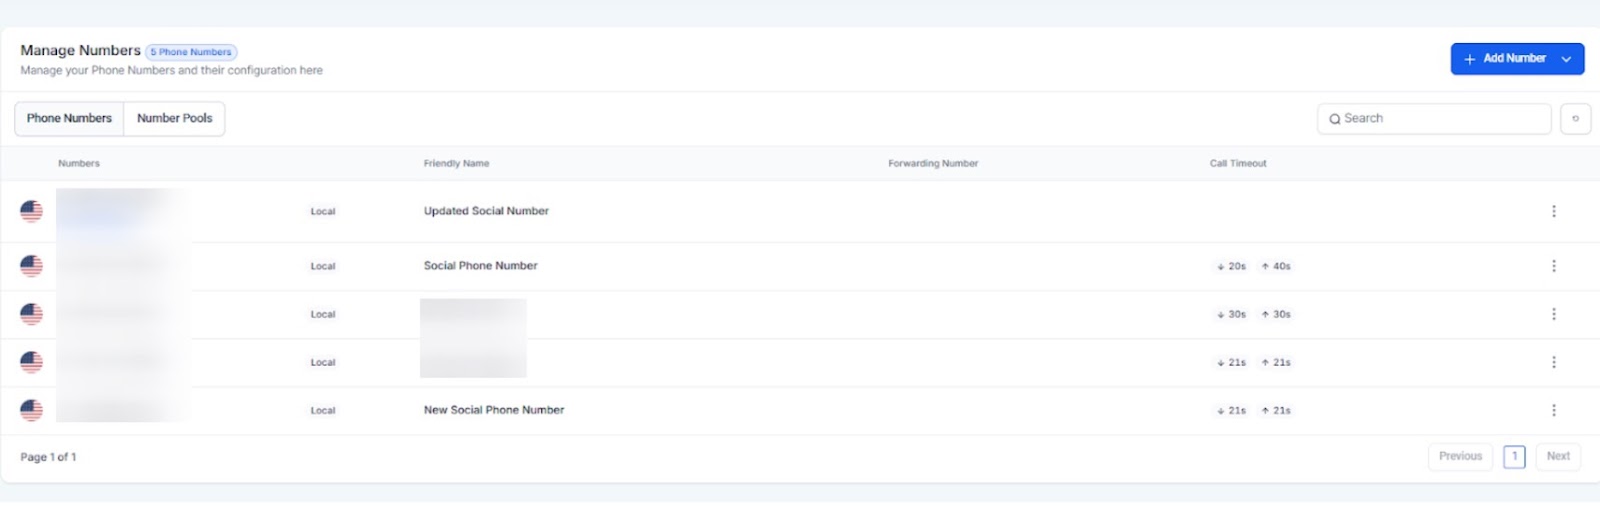The height and width of the screenshot is (509, 1600).
Task: Select the Phone Numbers tab
Action: [x=69, y=118]
